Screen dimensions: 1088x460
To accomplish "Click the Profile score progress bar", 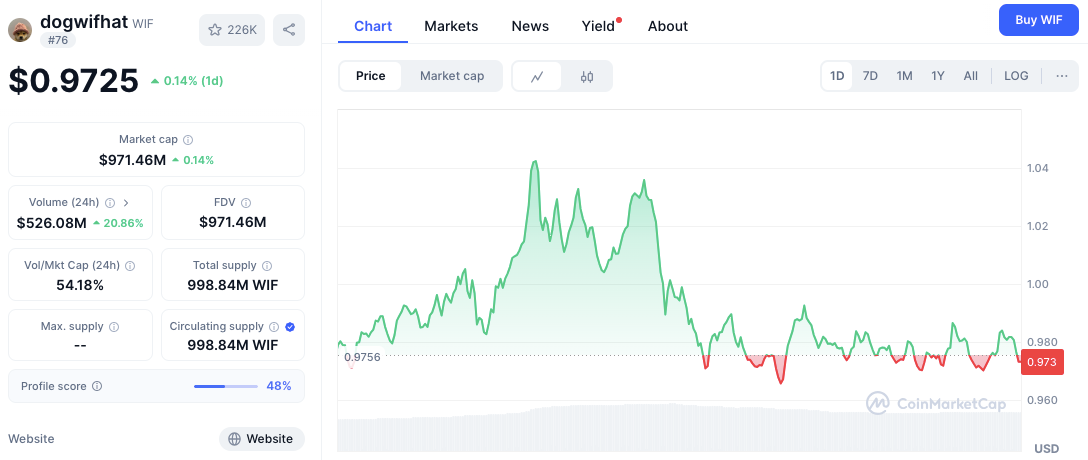I will (x=225, y=386).
